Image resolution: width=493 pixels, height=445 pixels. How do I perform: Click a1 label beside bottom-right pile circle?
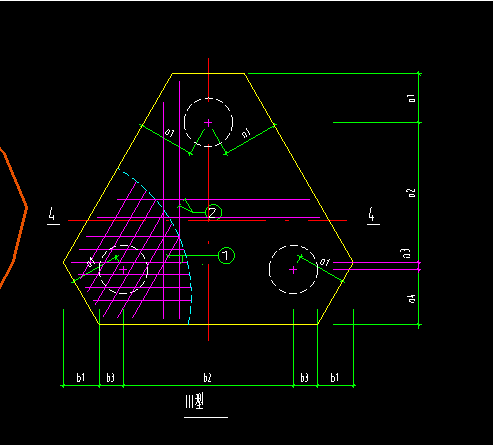pos(325,262)
